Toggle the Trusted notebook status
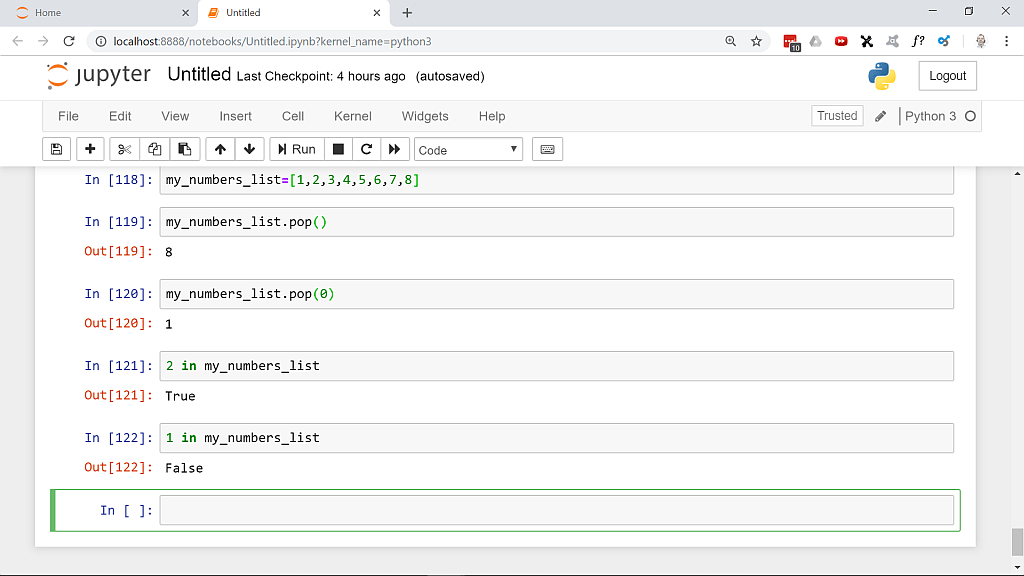This screenshot has width=1024, height=576. (x=837, y=116)
